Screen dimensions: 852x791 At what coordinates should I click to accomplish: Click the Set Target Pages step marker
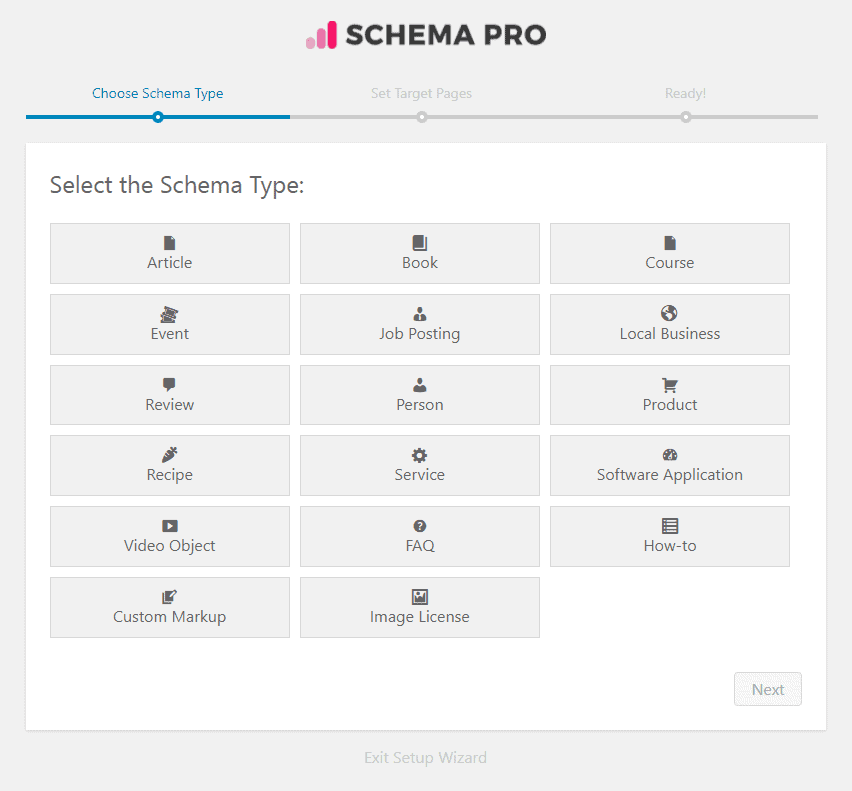(421, 117)
